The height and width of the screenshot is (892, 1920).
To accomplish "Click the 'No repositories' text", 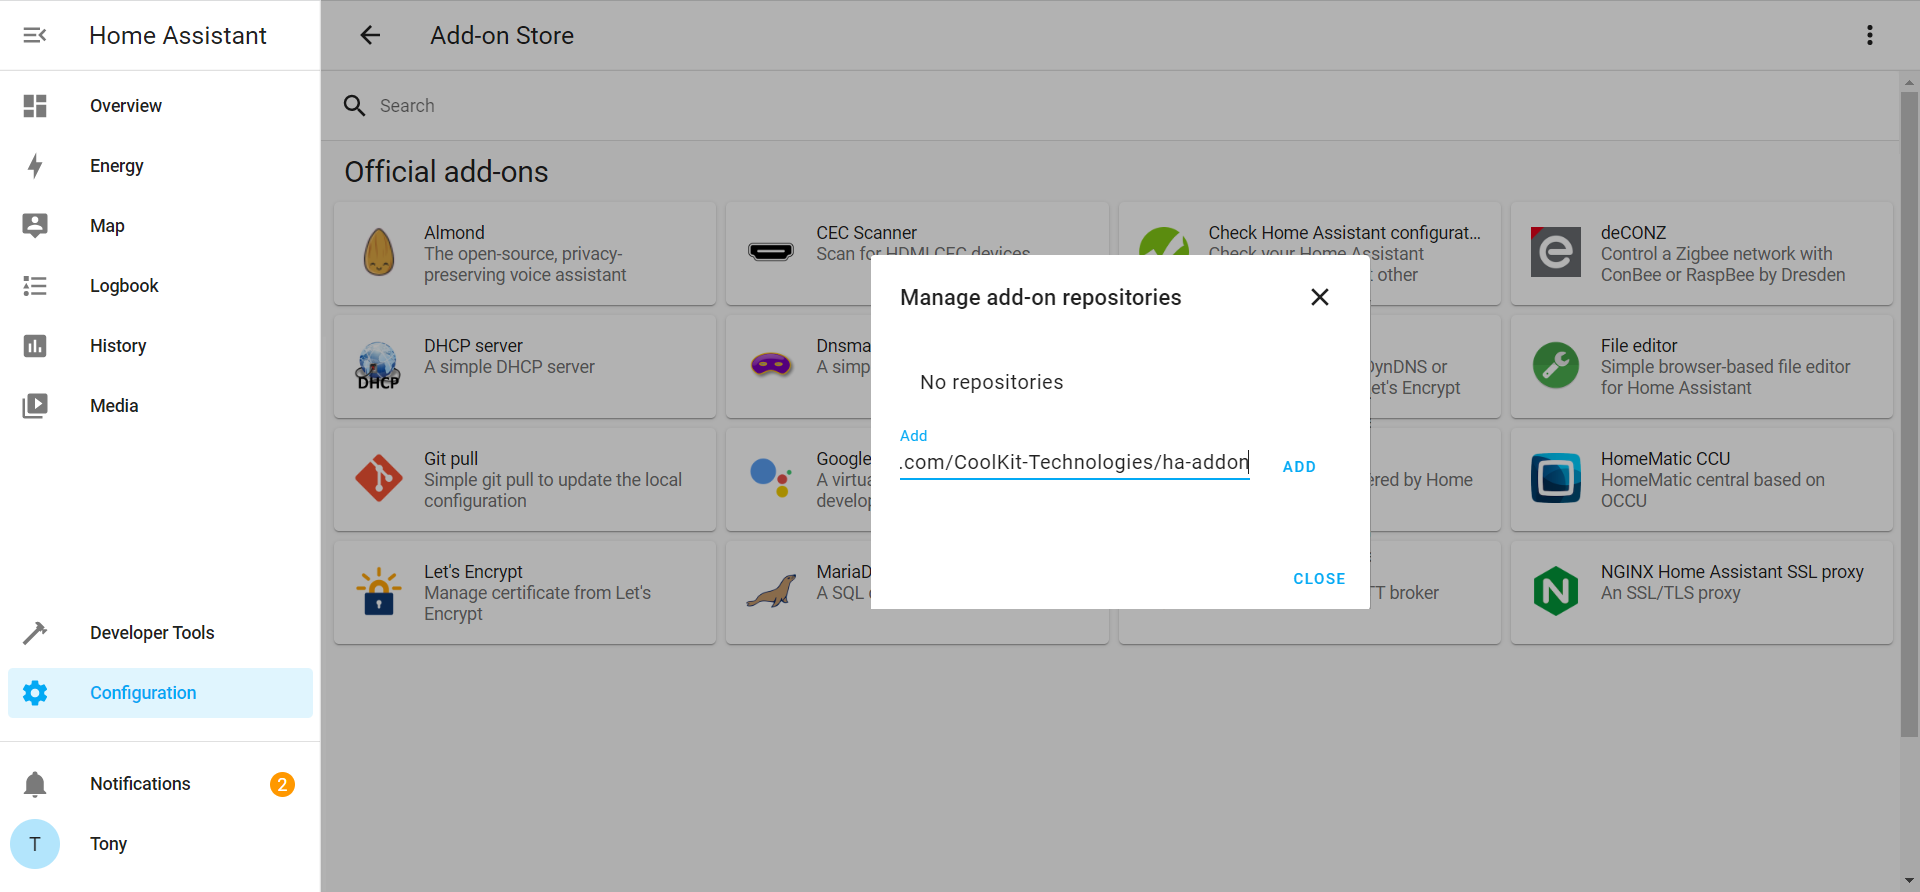I will click(991, 382).
